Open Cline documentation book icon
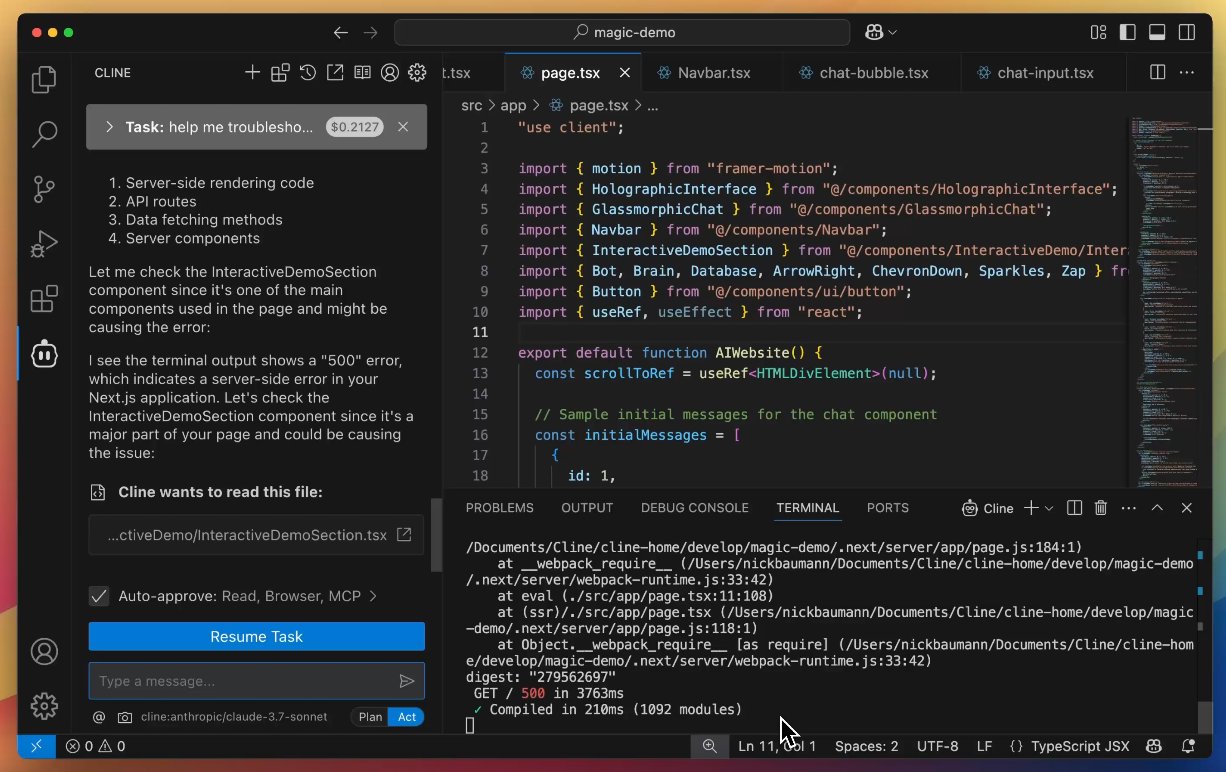This screenshot has height=772, width=1226. tap(362, 72)
